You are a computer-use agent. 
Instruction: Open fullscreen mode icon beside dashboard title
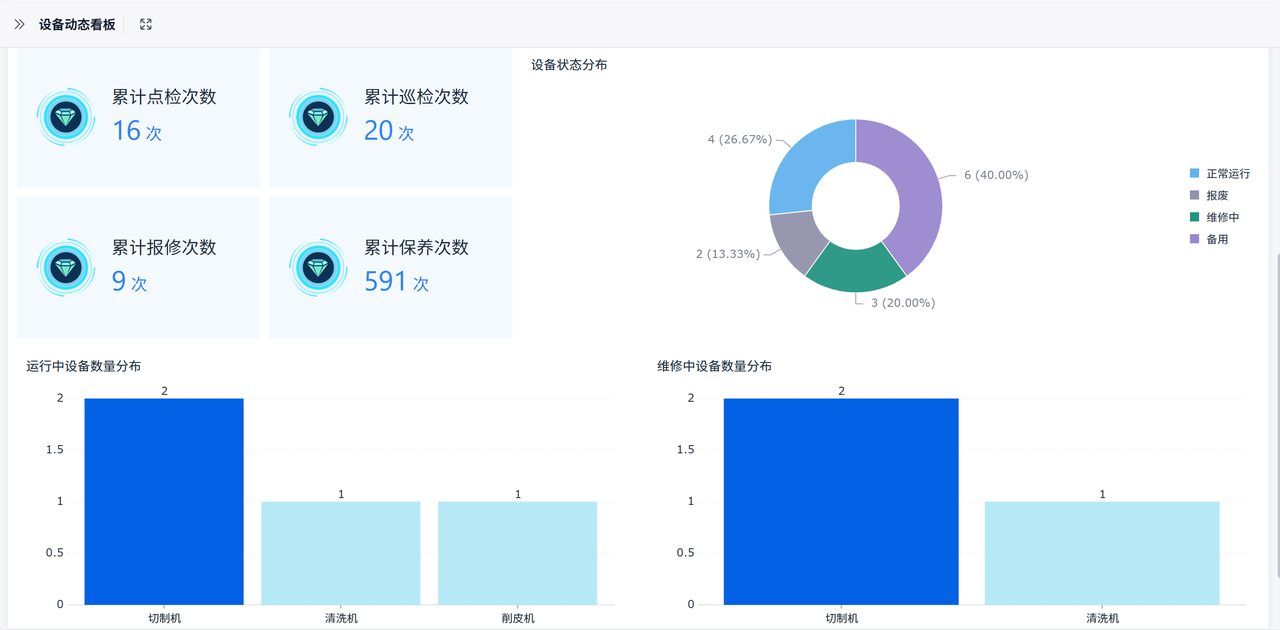(x=146, y=24)
